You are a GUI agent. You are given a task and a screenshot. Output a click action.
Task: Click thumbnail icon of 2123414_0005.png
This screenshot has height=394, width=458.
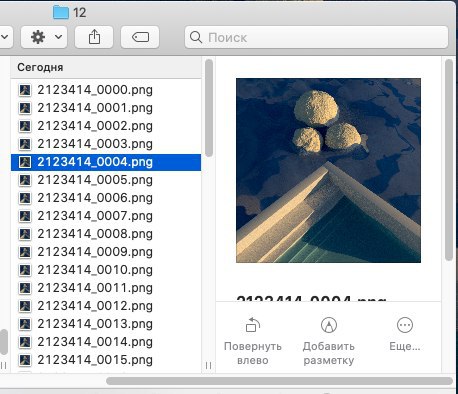tap(25, 180)
